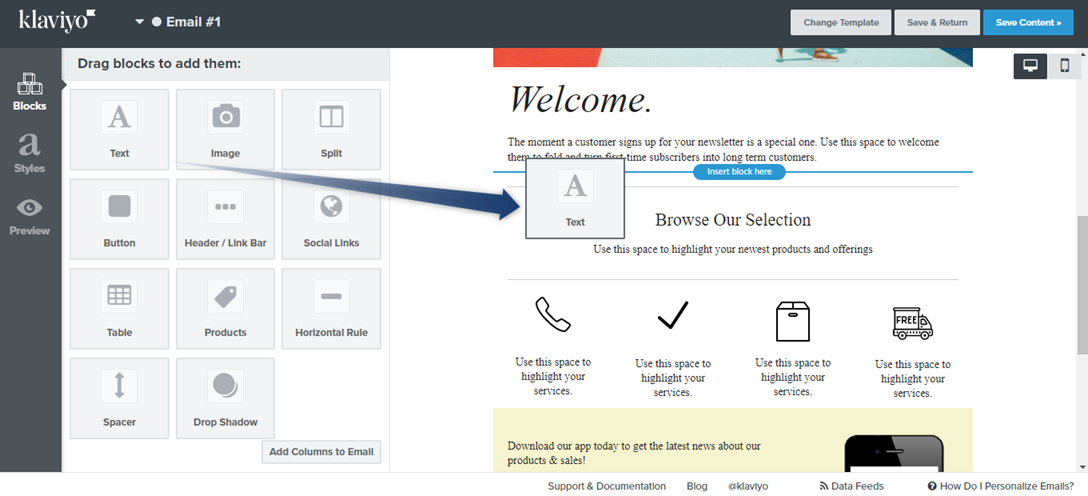Viewport: 1088px width, 496px height.
Task: Pick the Header / Link Bar block
Action: pyautogui.click(x=226, y=219)
